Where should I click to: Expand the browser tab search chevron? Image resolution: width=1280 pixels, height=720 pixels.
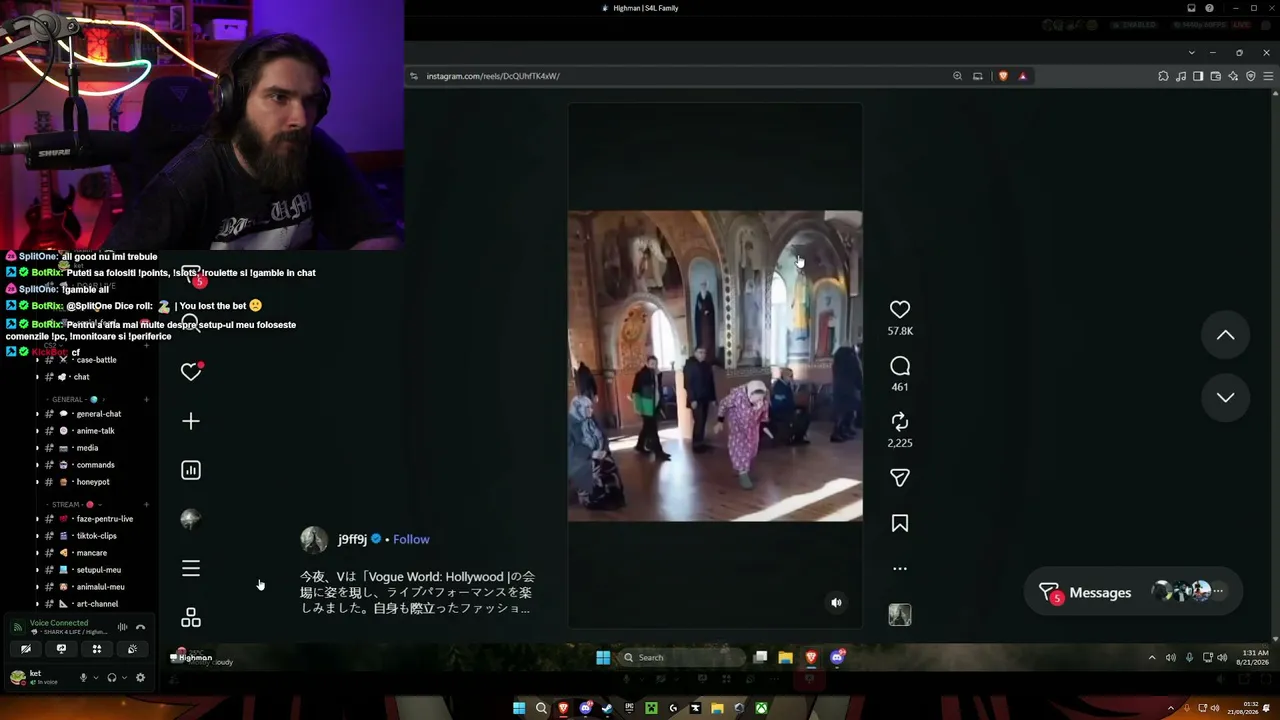tap(1191, 53)
